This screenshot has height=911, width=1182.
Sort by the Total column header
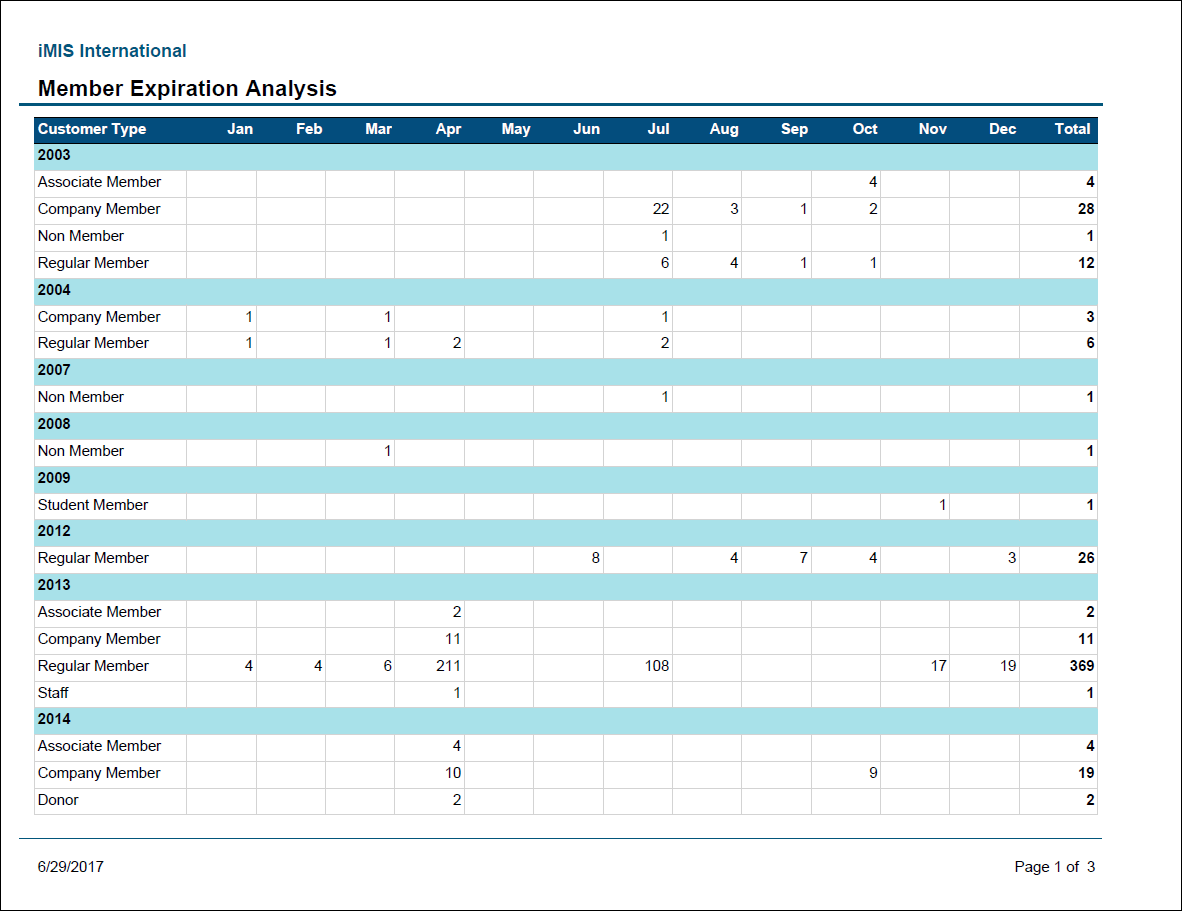pos(1072,129)
